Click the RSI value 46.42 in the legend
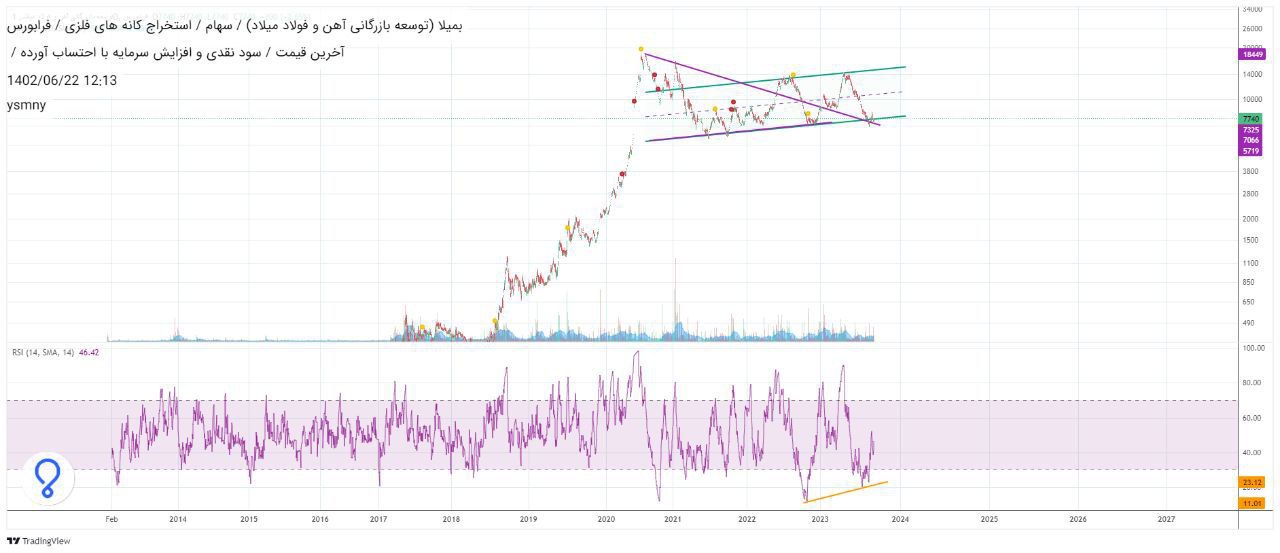 [89, 352]
